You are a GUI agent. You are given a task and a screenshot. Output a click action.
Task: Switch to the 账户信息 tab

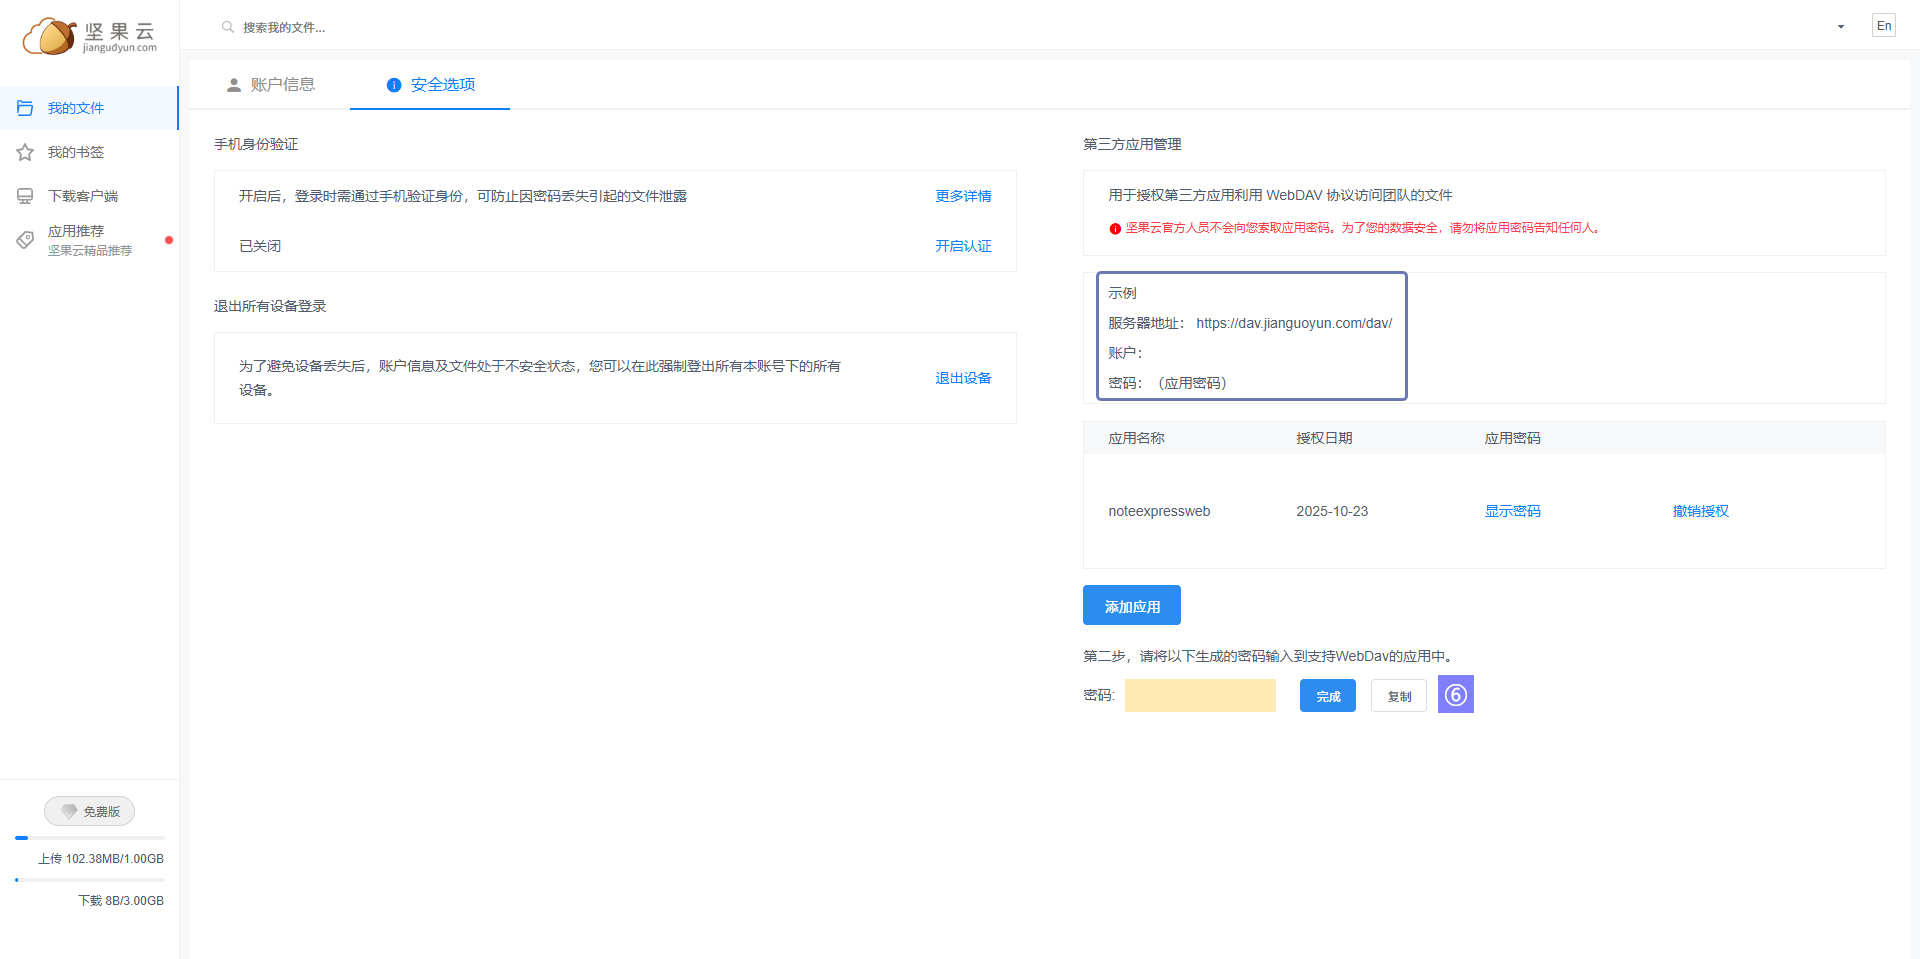pyautogui.click(x=271, y=85)
